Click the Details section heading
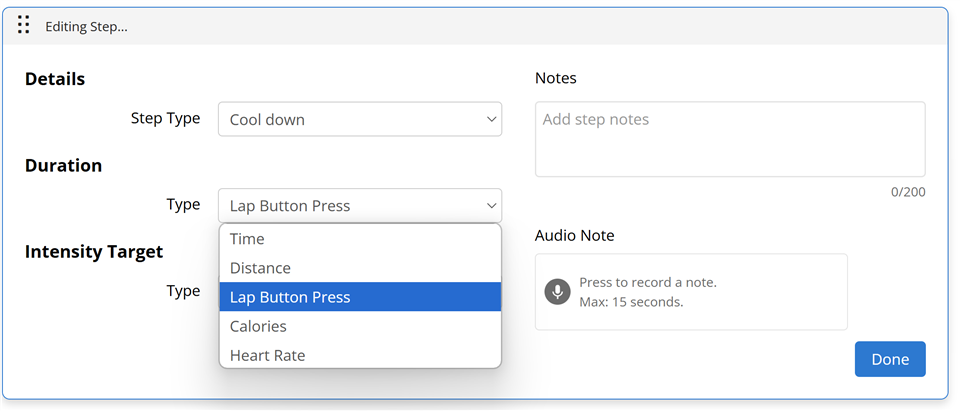 (55, 79)
